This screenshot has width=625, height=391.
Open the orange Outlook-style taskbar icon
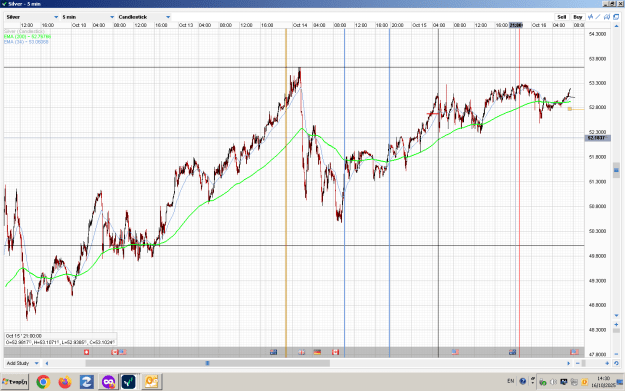pyautogui.click(x=151, y=382)
